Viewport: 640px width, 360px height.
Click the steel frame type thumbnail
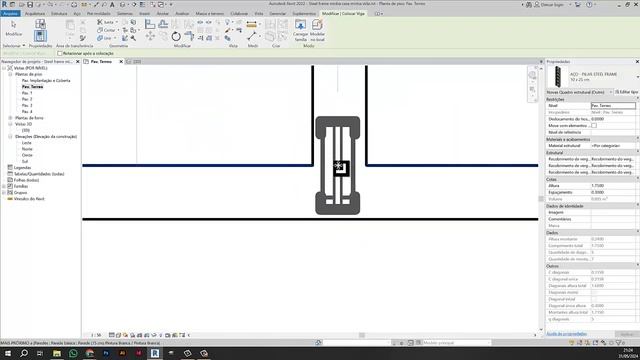pyautogui.click(x=557, y=77)
